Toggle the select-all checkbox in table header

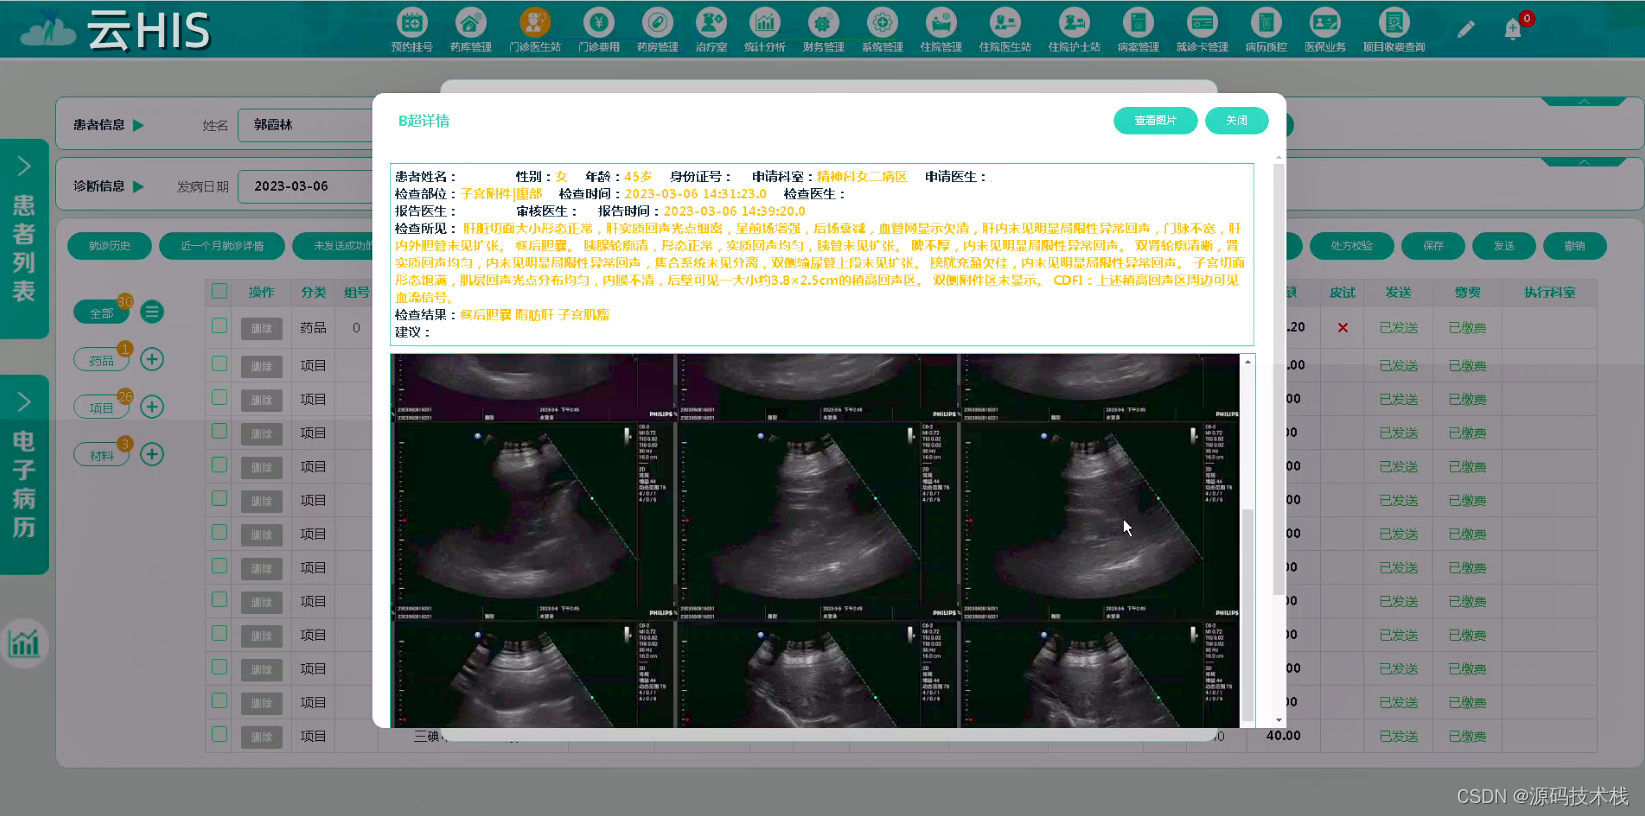pos(219,292)
